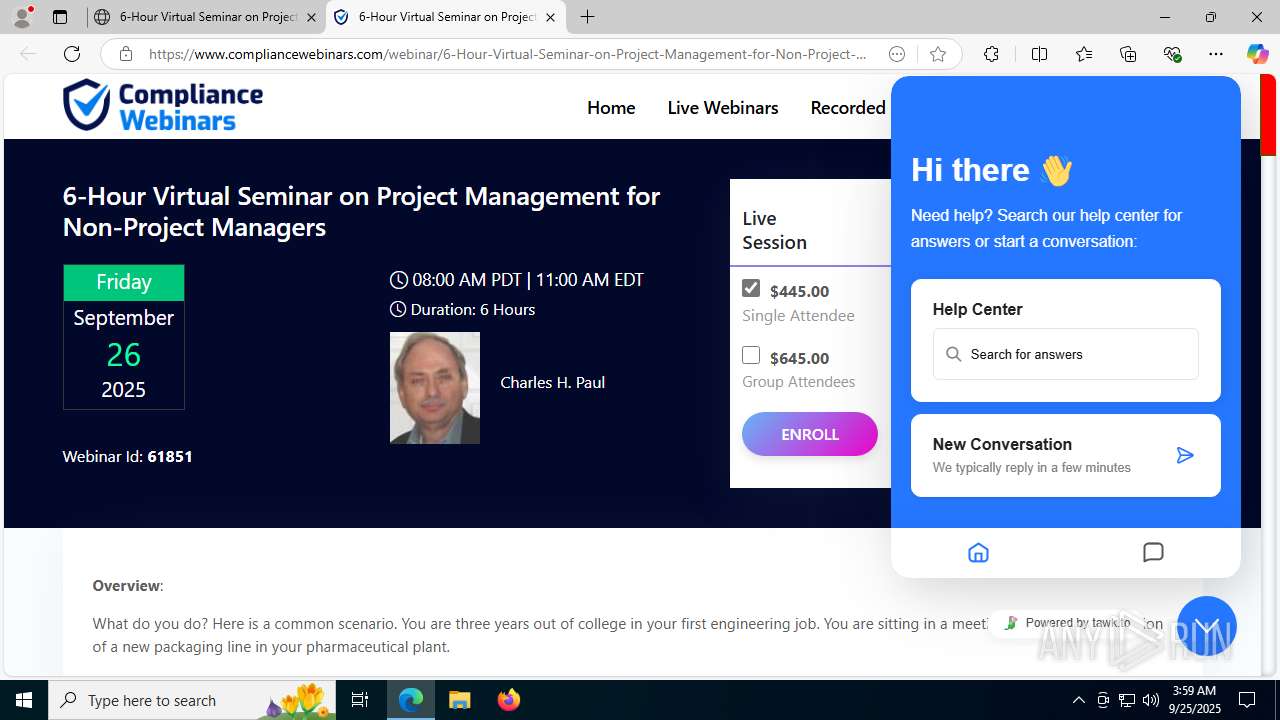Image resolution: width=1280 pixels, height=720 pixels.
Task: Click the Windows taskbar search box
Action: click(192, 700)
